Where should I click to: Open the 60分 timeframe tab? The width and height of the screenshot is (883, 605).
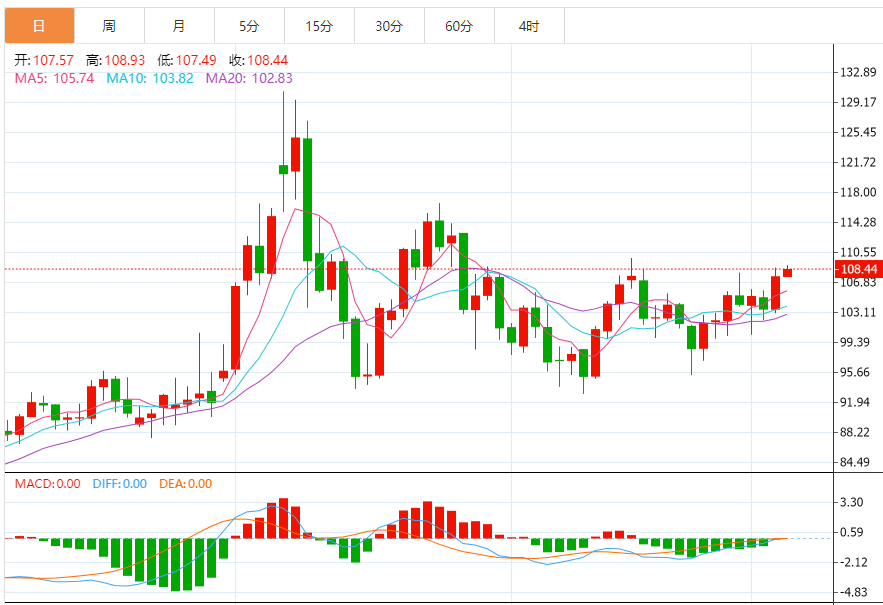point(459,26)
